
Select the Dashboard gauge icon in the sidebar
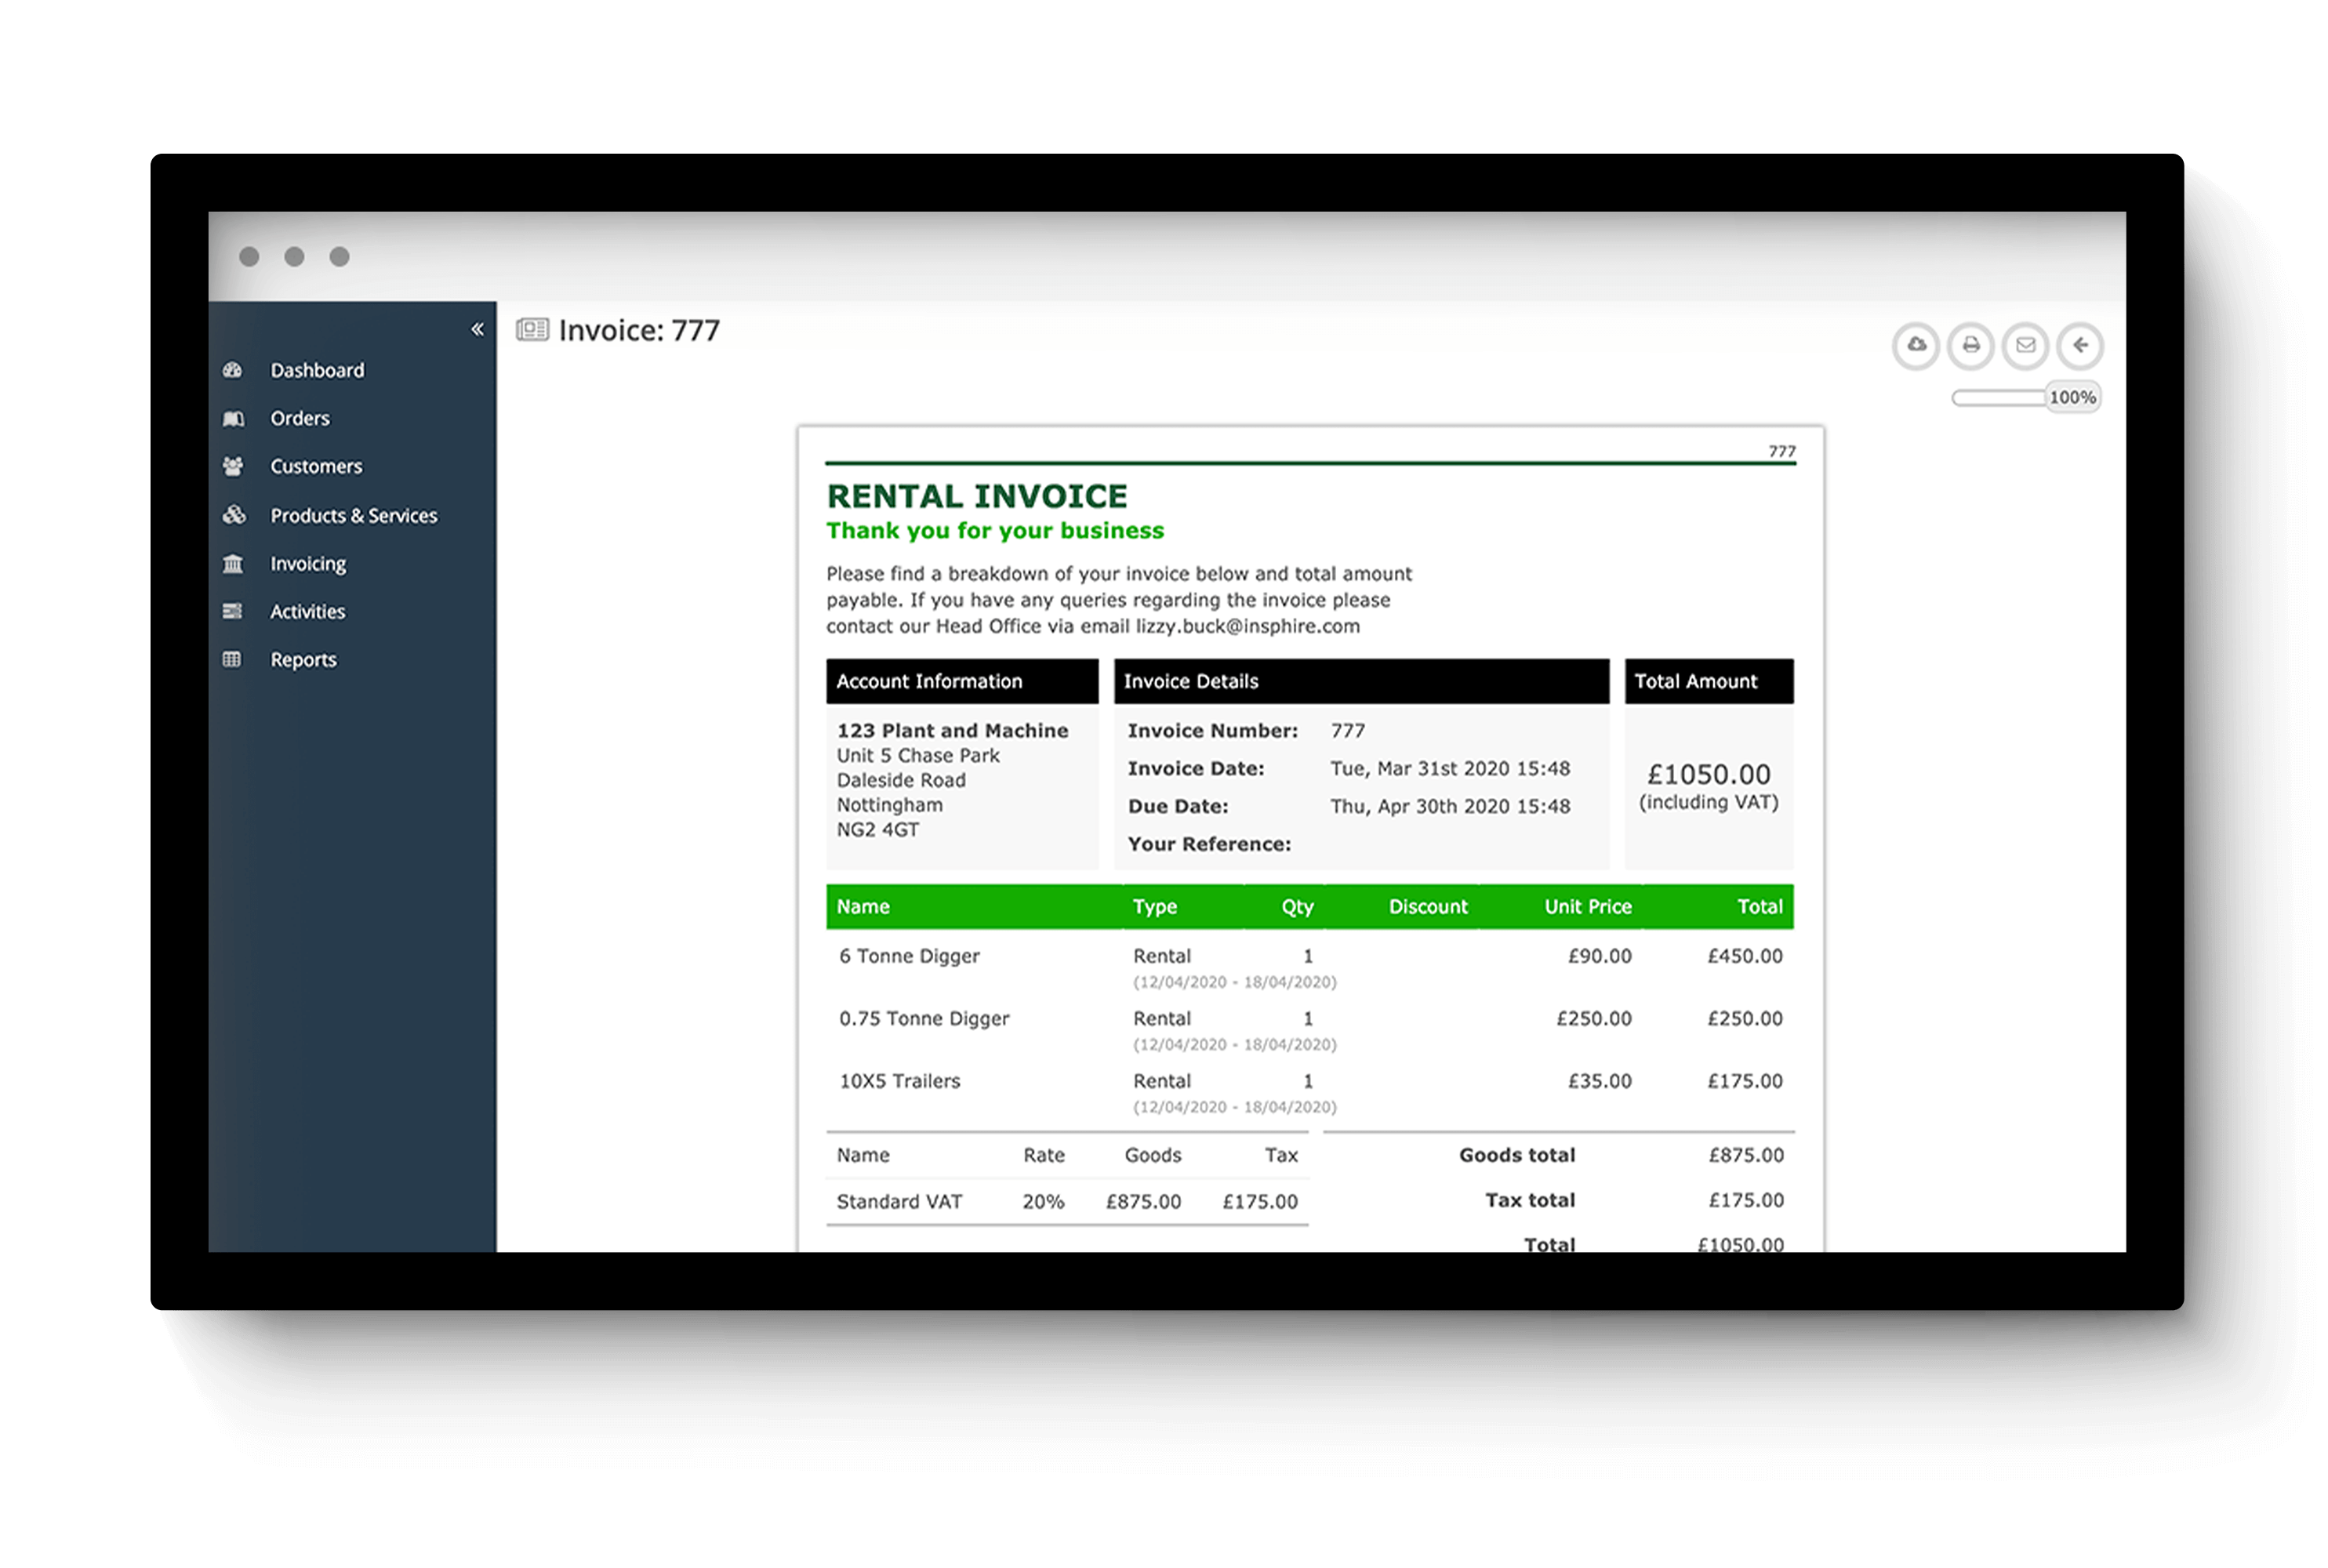click(x=233, y=370)
